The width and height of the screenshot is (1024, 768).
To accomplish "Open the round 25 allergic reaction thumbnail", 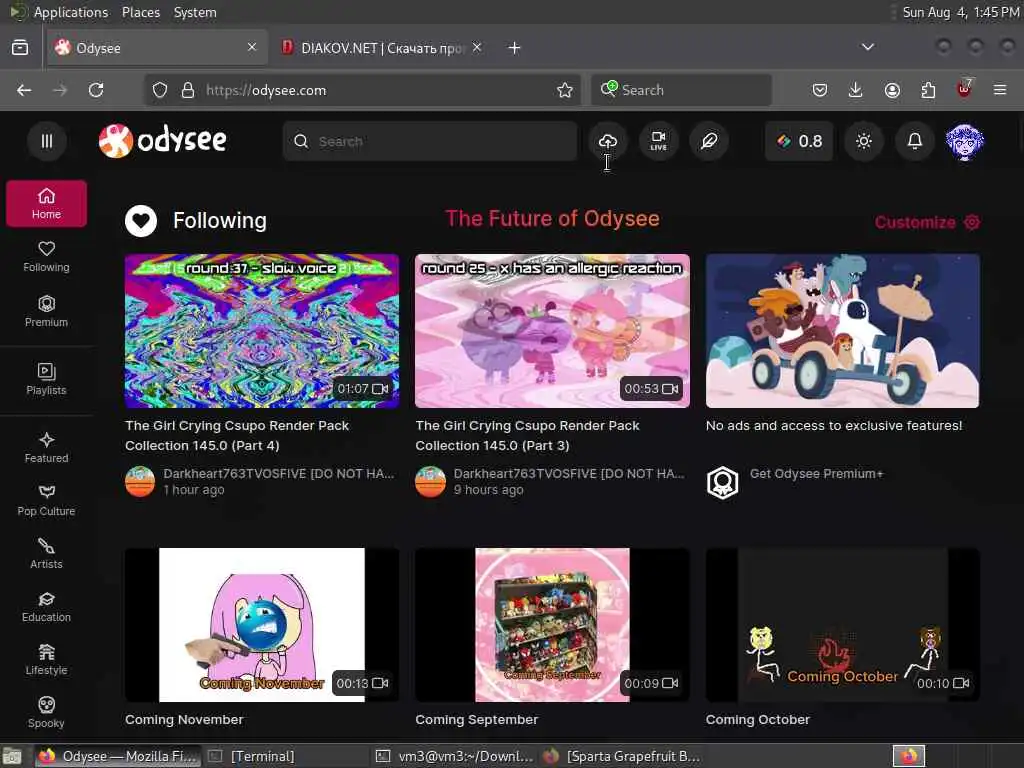I will click(552, 331).
